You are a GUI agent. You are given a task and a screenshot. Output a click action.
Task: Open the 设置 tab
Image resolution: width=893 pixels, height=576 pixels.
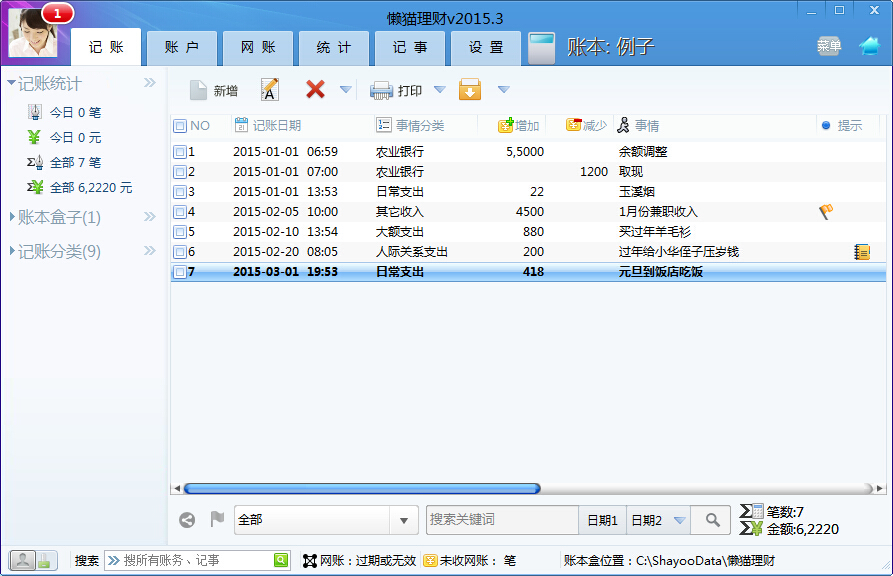coord(485,46)
